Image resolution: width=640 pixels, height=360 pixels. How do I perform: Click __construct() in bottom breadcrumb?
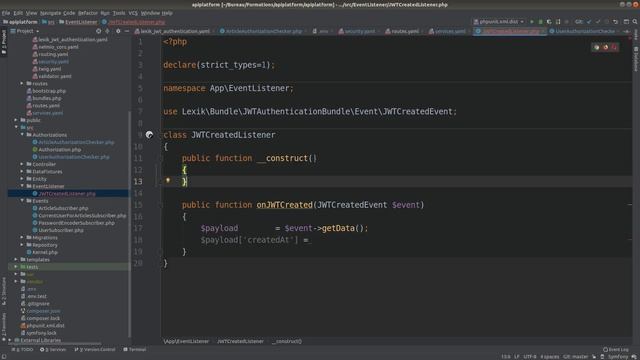pyautogui.click(x=288, y=341)
